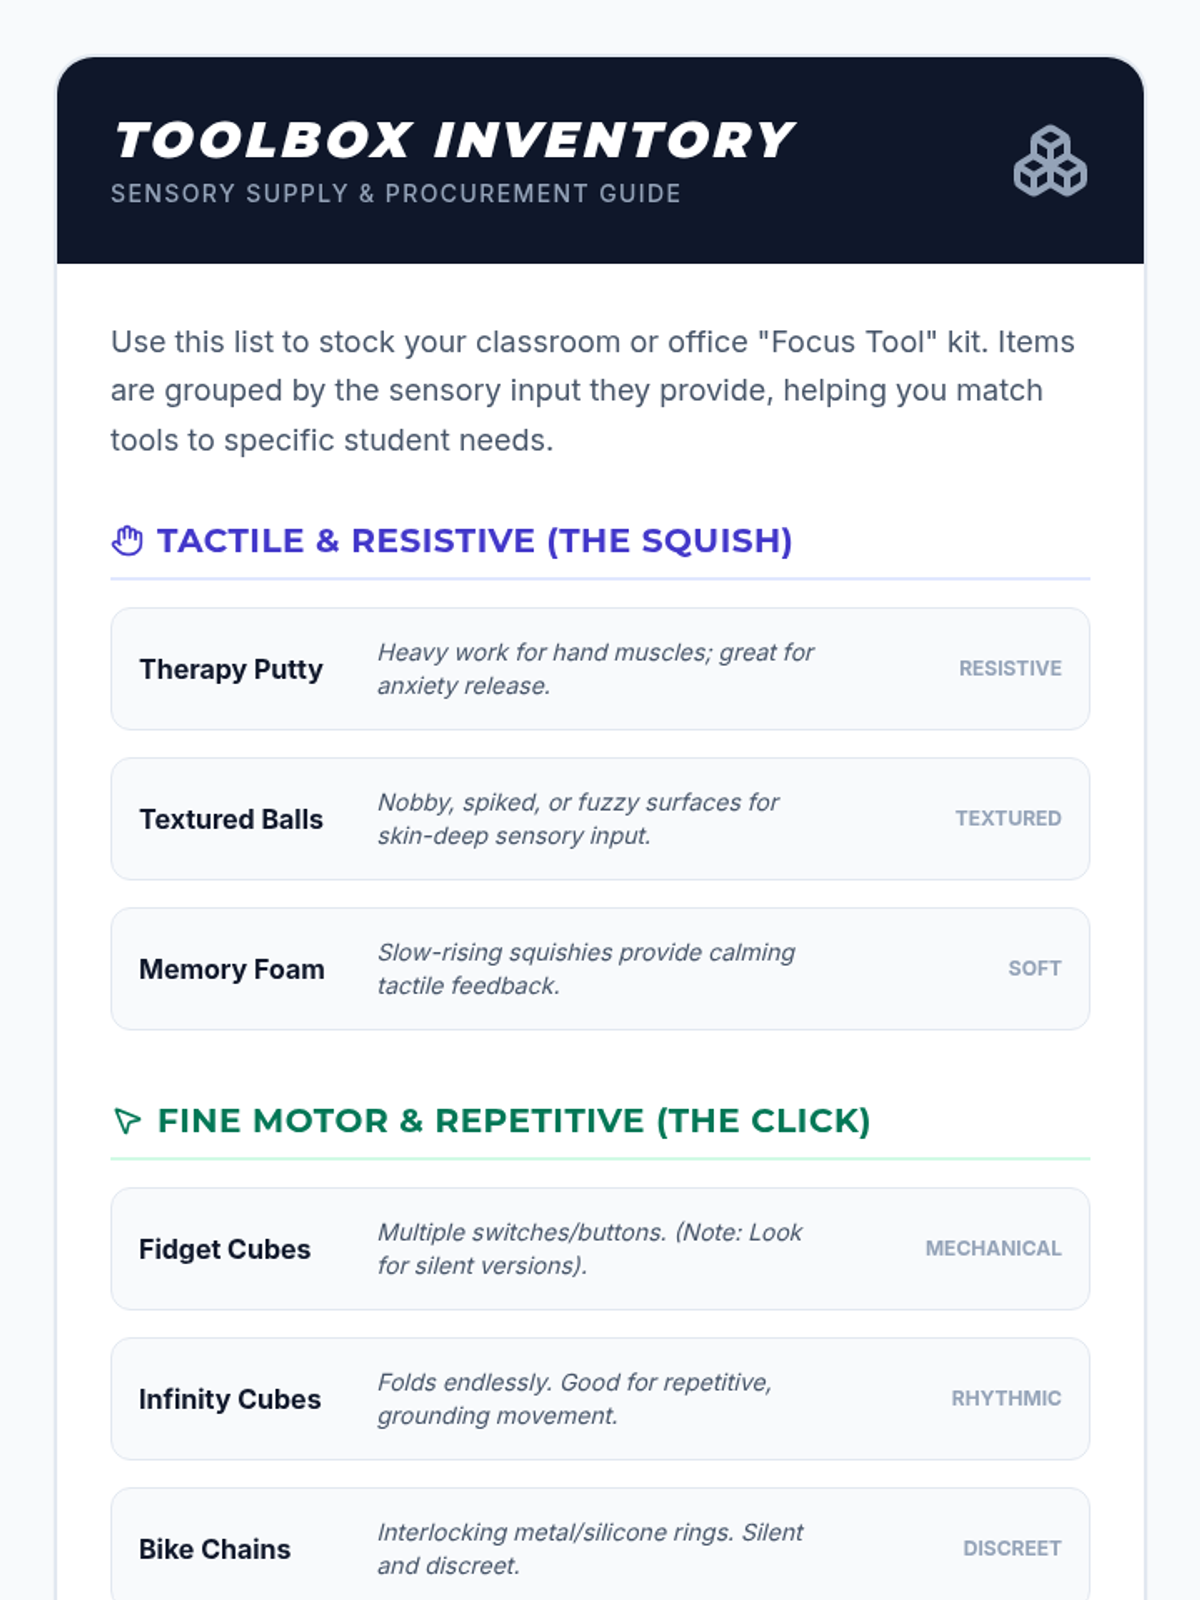Viewport: 1200px width, 1600px height.
Task: Click the RHYTHMIC tag label
Action: click(1006, 1399)
